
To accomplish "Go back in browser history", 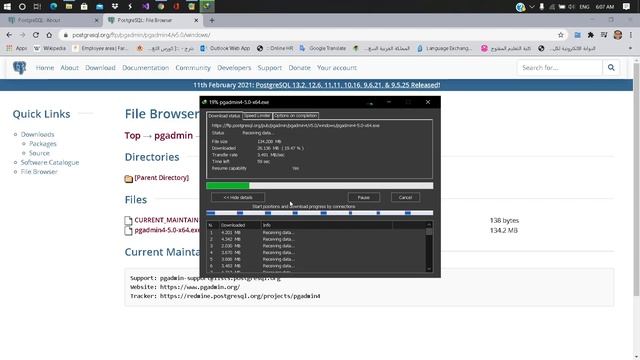I will [x=9, y=35].
